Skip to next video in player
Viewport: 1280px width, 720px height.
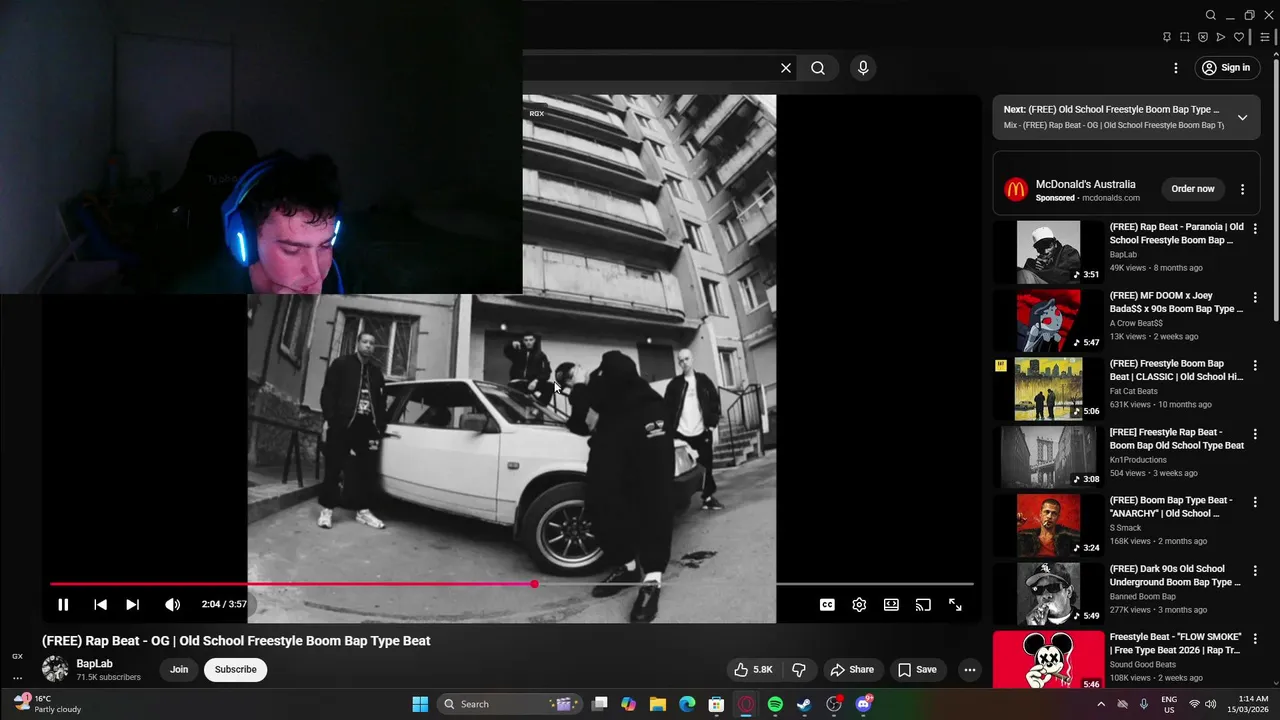[x=132, y=604]
